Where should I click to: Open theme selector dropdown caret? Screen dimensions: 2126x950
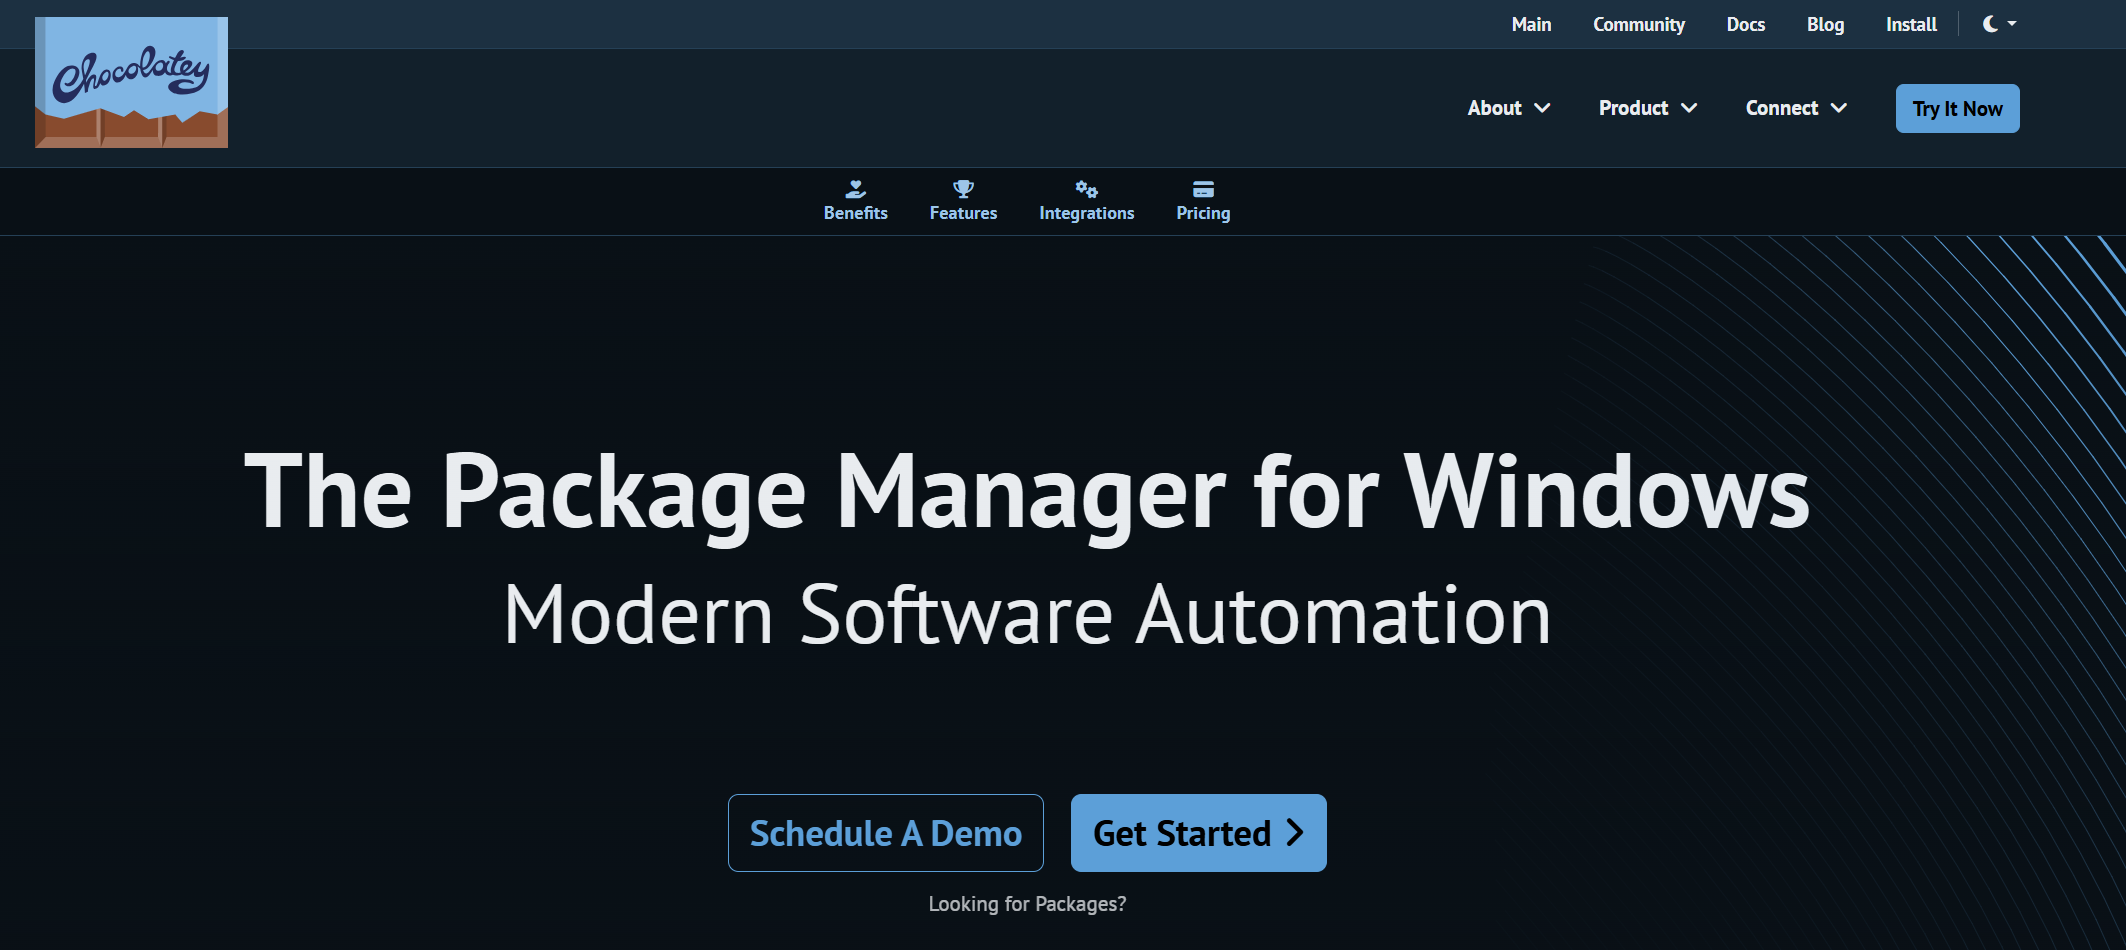(x=2012, y=24)
